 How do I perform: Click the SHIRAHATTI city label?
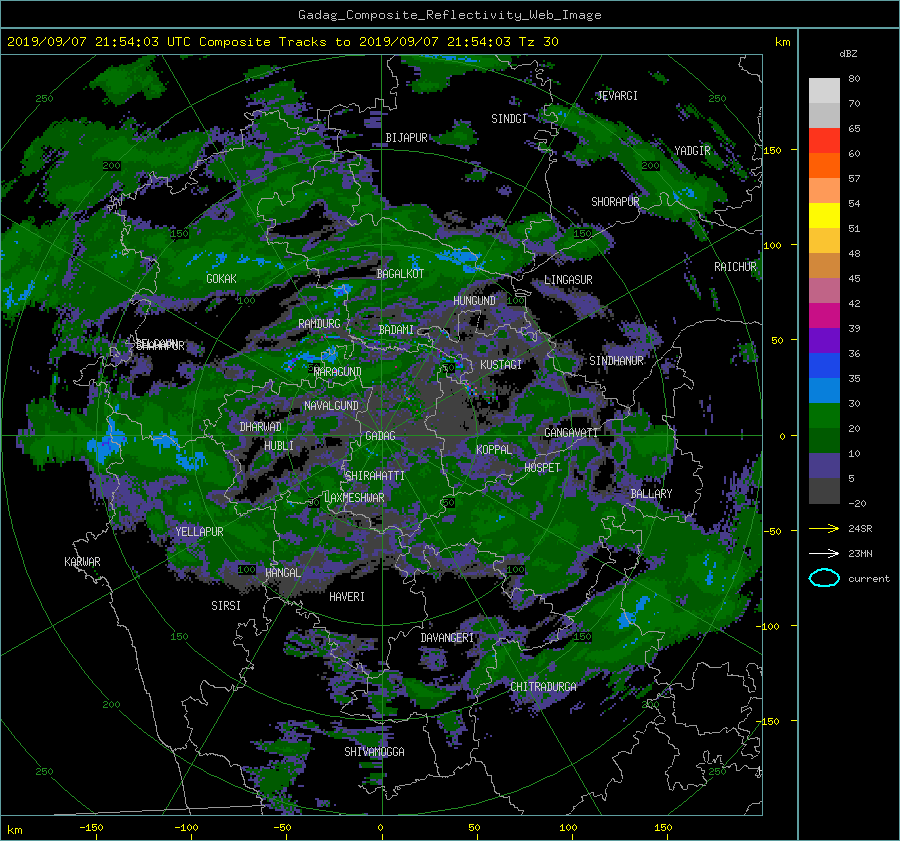coord(374,476)
